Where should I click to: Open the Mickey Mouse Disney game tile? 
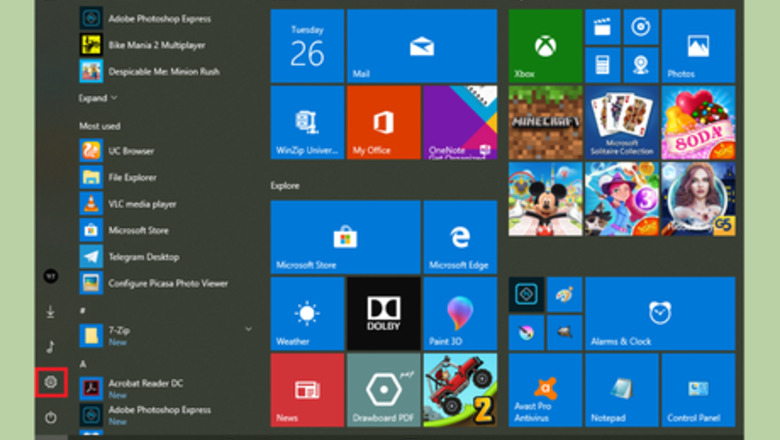click(545, 199)
